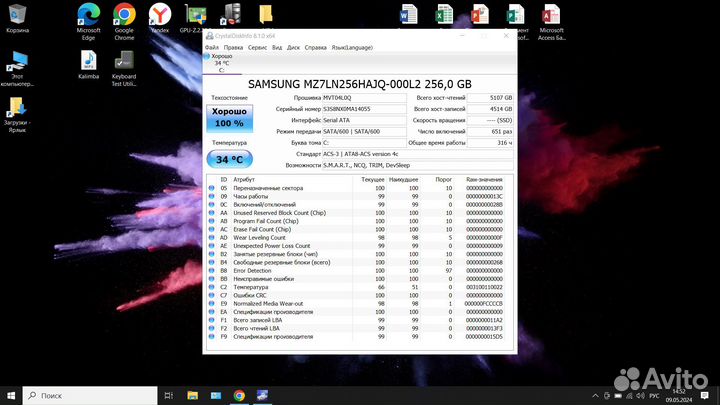Click the Хорошо 100 % health status button
The width and height of the screenshot is (720, 405).
point(230,118)
